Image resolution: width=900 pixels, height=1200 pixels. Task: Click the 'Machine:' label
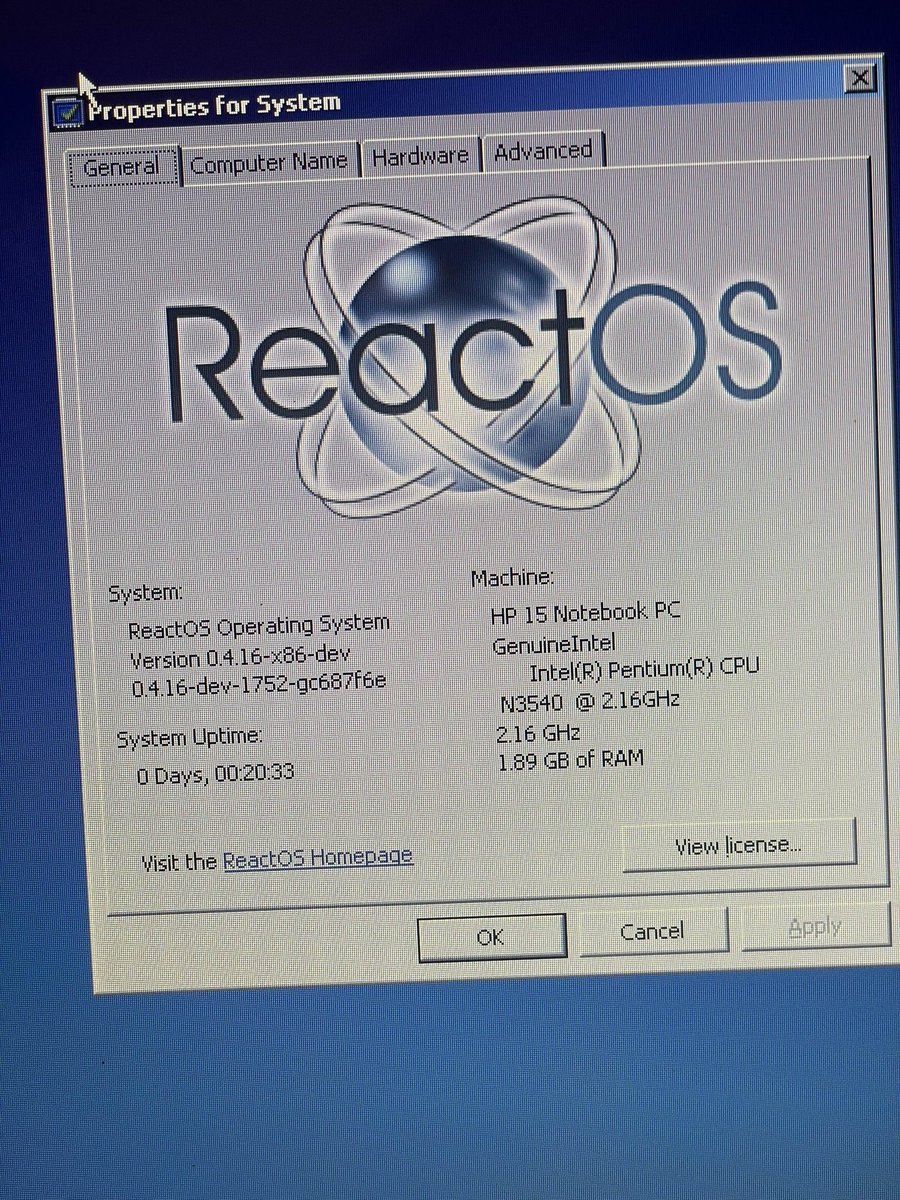click(512, 577)
